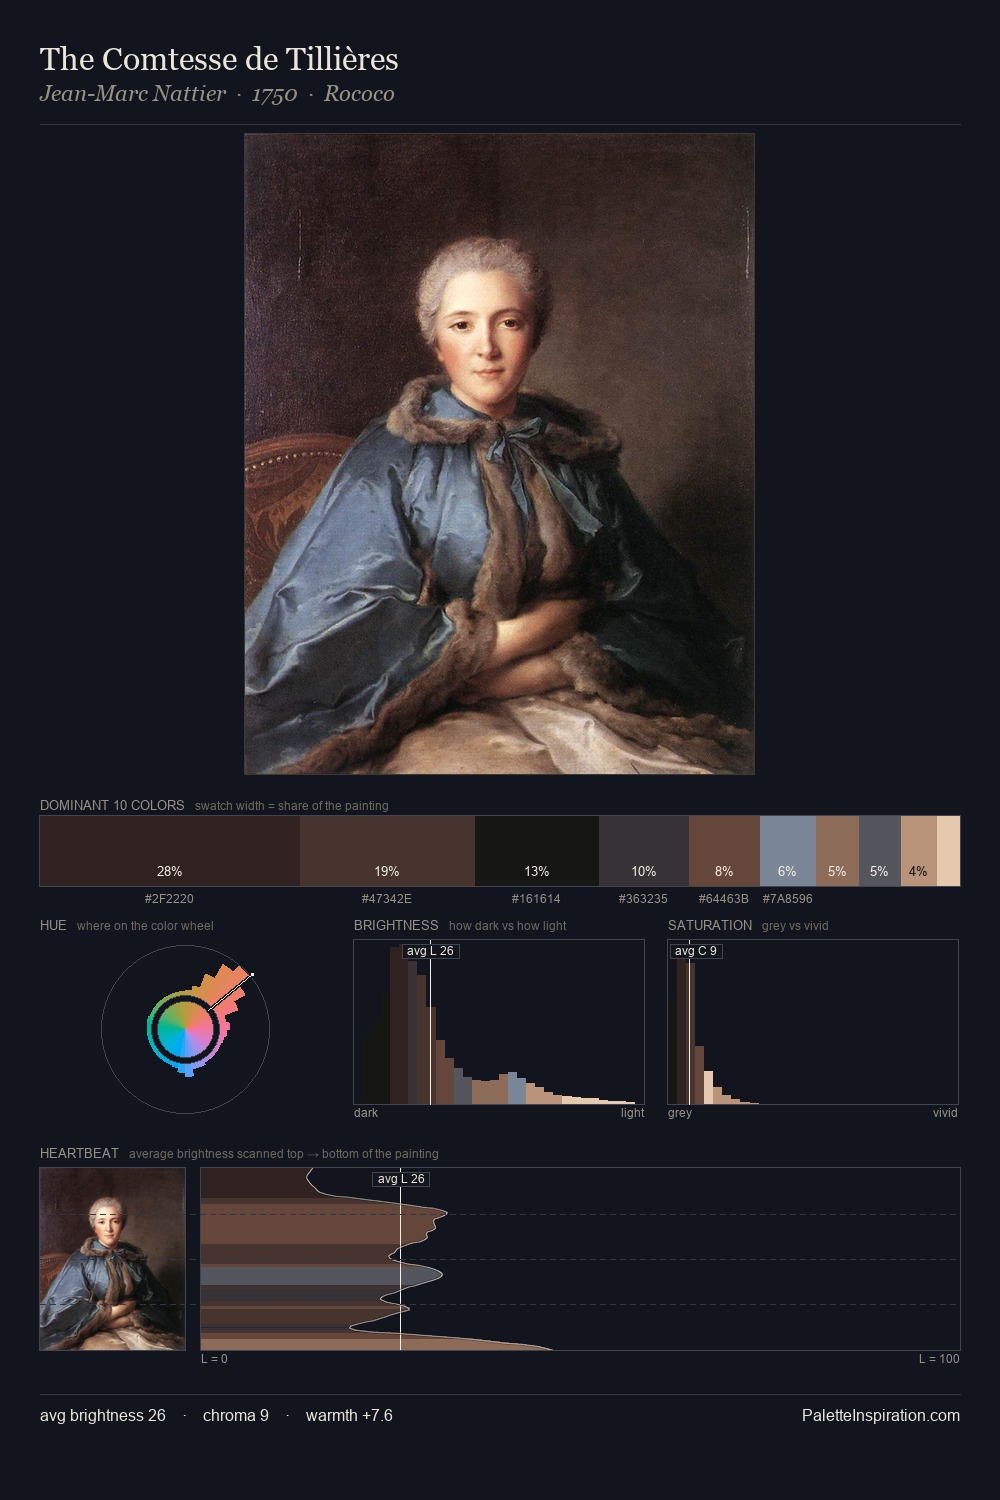Click the 28% dark brown swatch

click(170, 851)
